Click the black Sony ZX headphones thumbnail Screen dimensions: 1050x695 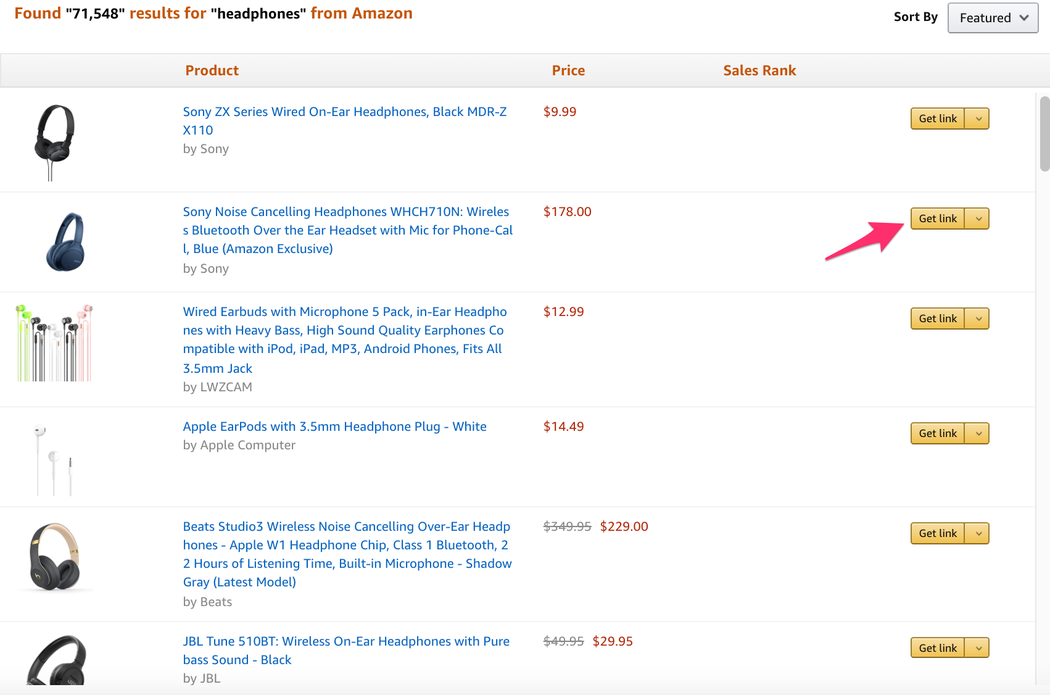point(54,142)
